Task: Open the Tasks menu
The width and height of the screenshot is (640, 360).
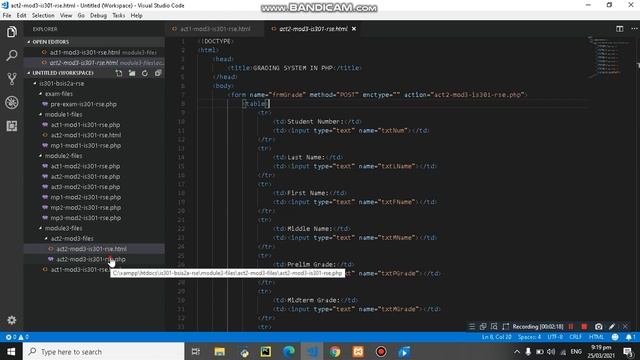Action: pyautogui.click(x=119, y=16)
